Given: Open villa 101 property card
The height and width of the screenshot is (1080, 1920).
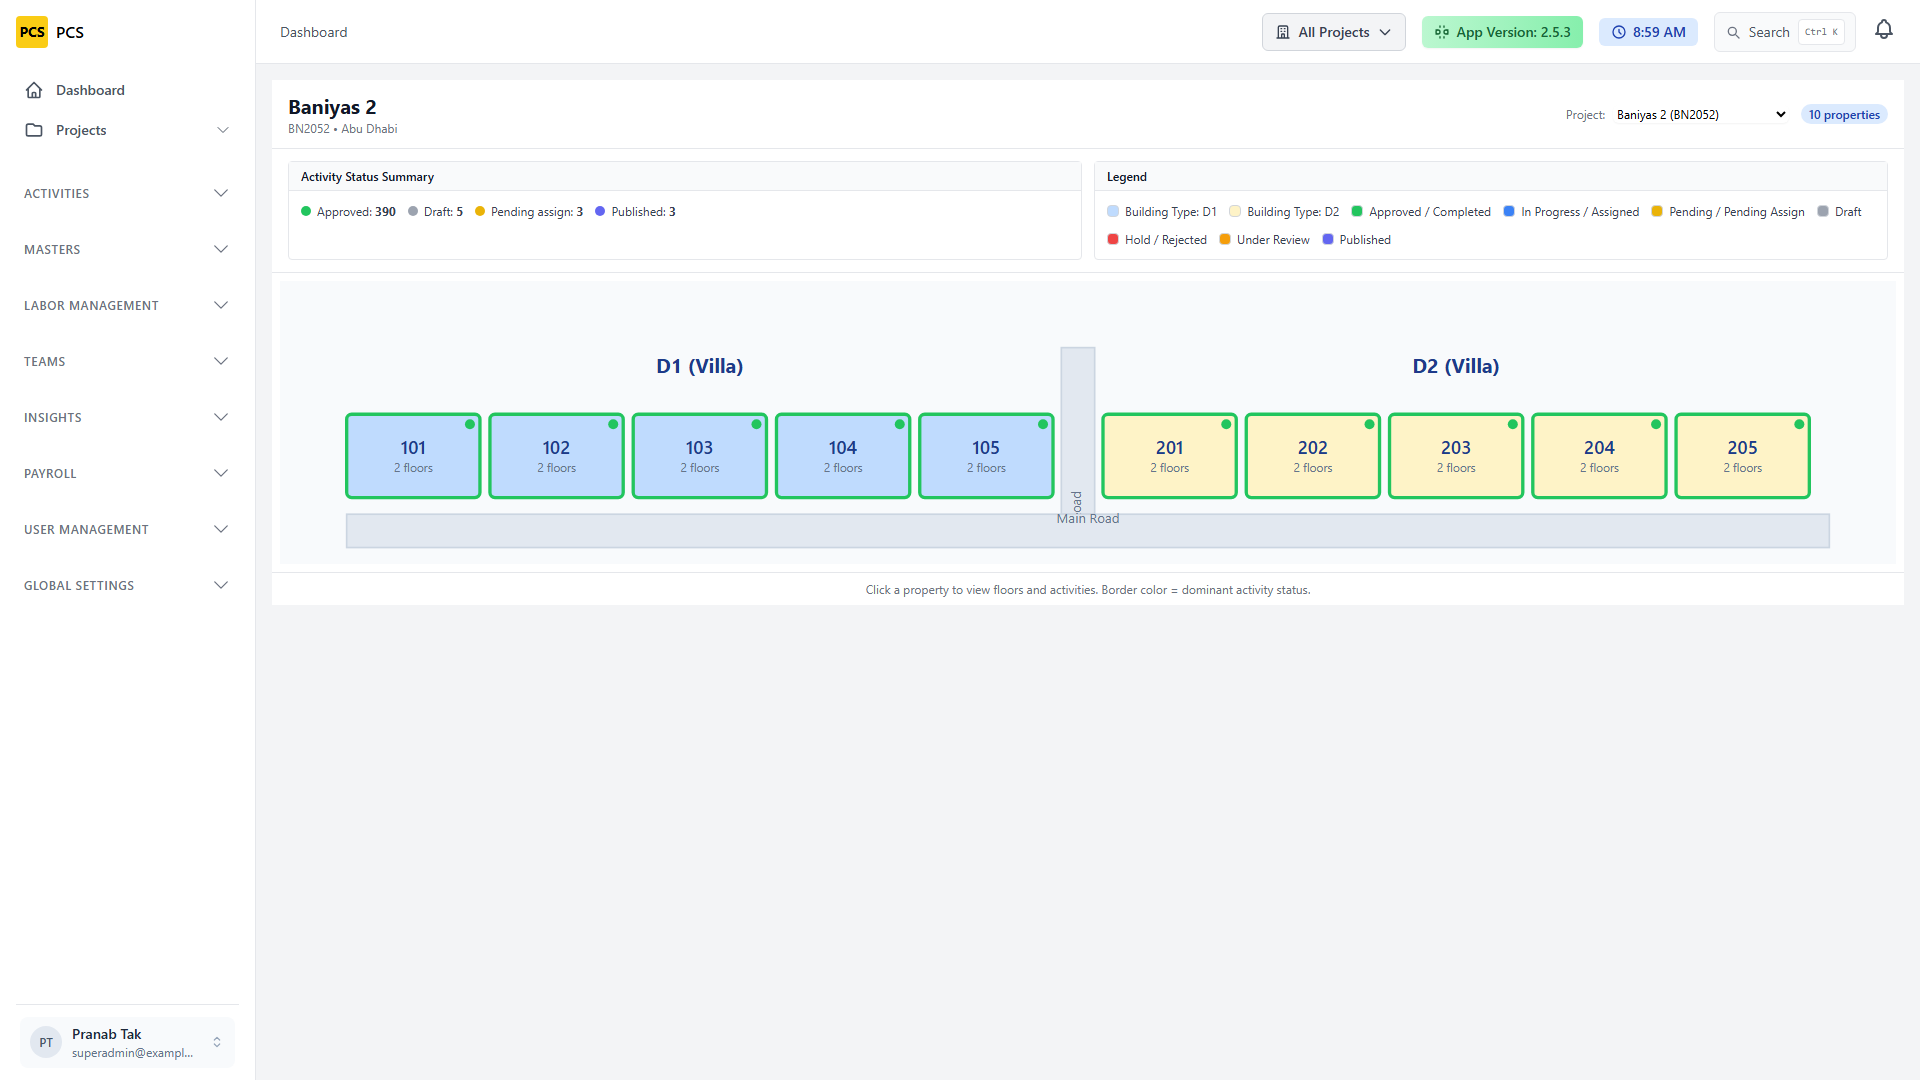Looking at the screenshot, I should pyautogui.click(x=413, y=456).
